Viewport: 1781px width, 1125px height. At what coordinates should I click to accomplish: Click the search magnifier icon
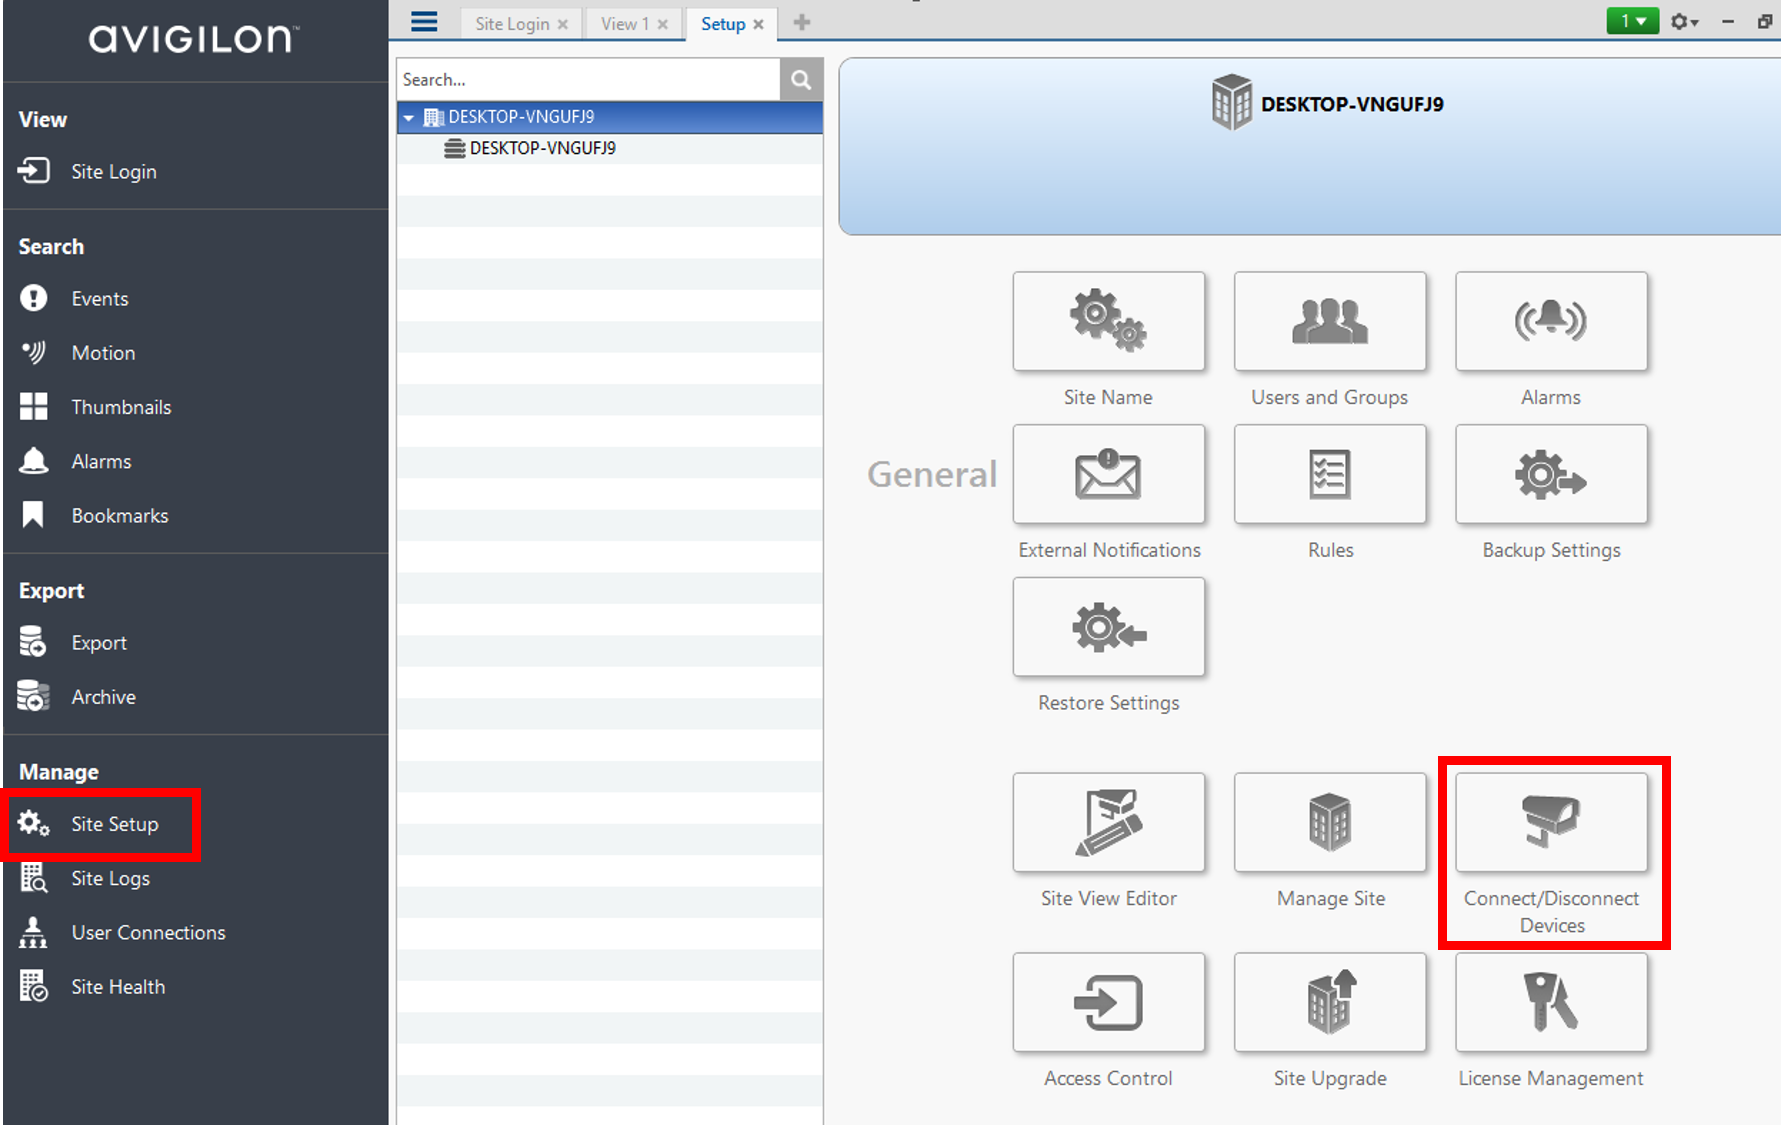pos(801,79)
